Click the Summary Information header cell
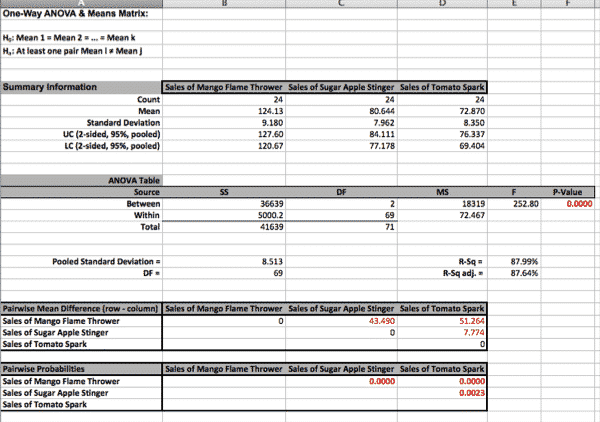 [x=82, y=87]
